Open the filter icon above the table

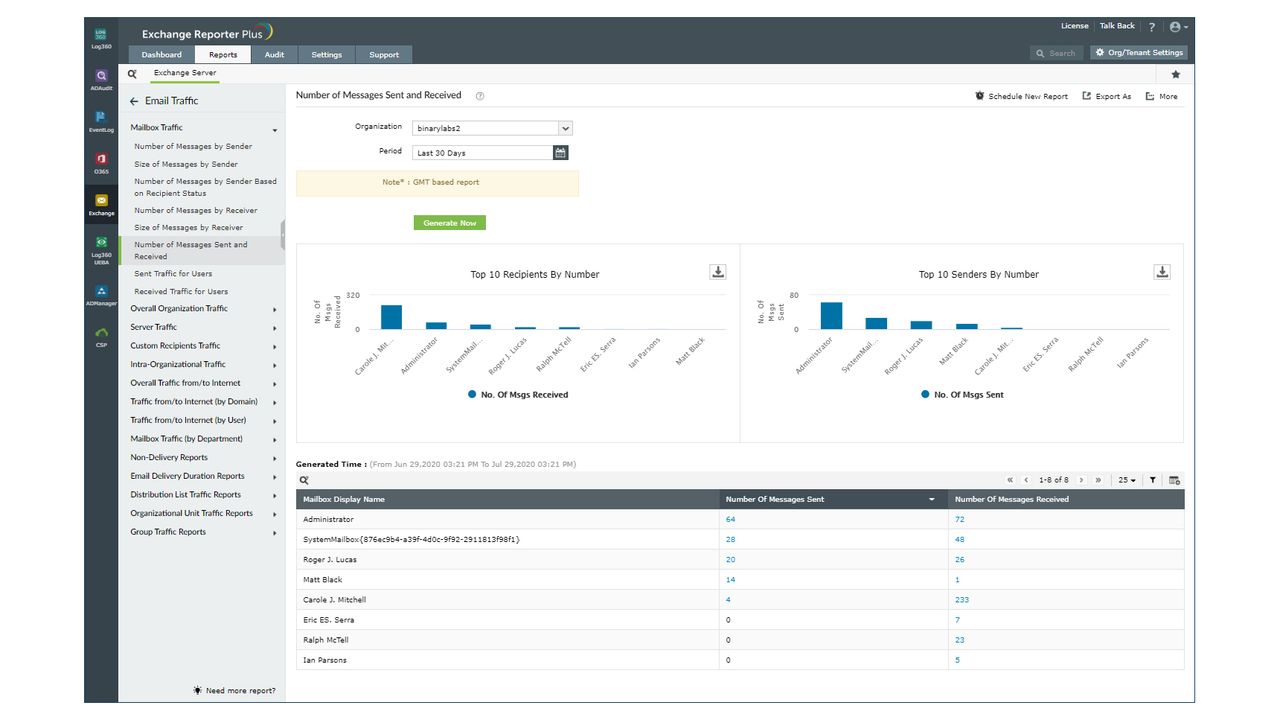coord(1152,480)
